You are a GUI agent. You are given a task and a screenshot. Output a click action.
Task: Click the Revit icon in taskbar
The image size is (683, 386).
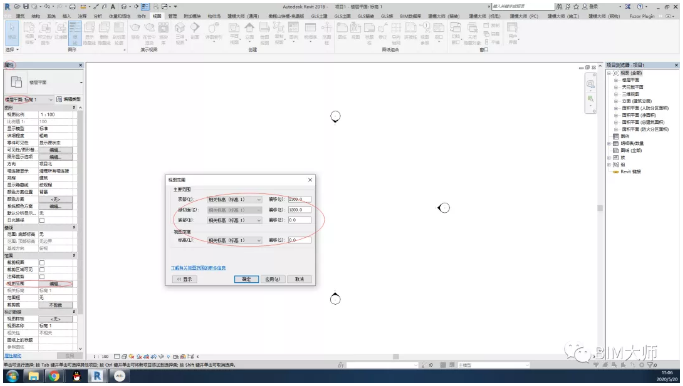coord(97,376)
